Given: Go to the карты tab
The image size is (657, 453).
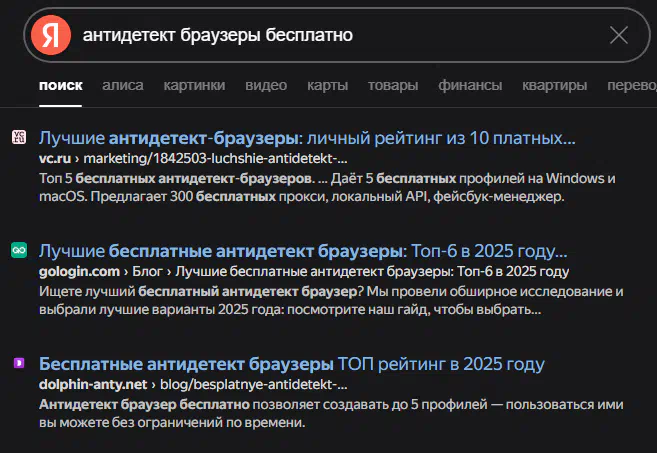Looking at the screenshot, I should (x=328, y=85).
